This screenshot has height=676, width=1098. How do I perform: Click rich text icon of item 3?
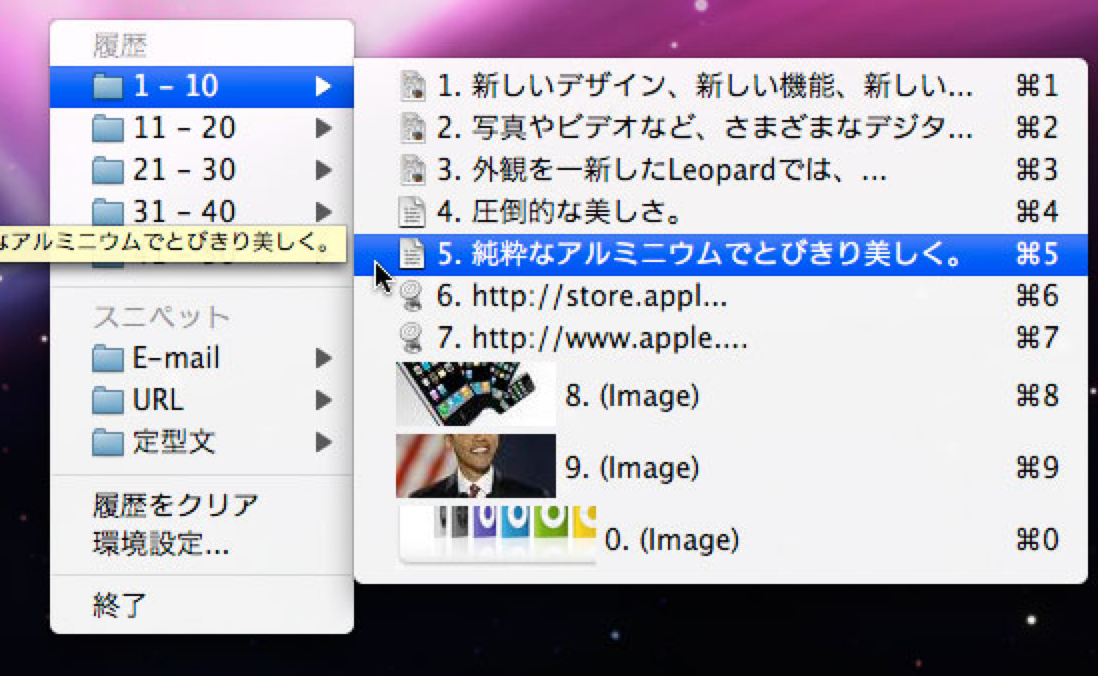point(412,170)
